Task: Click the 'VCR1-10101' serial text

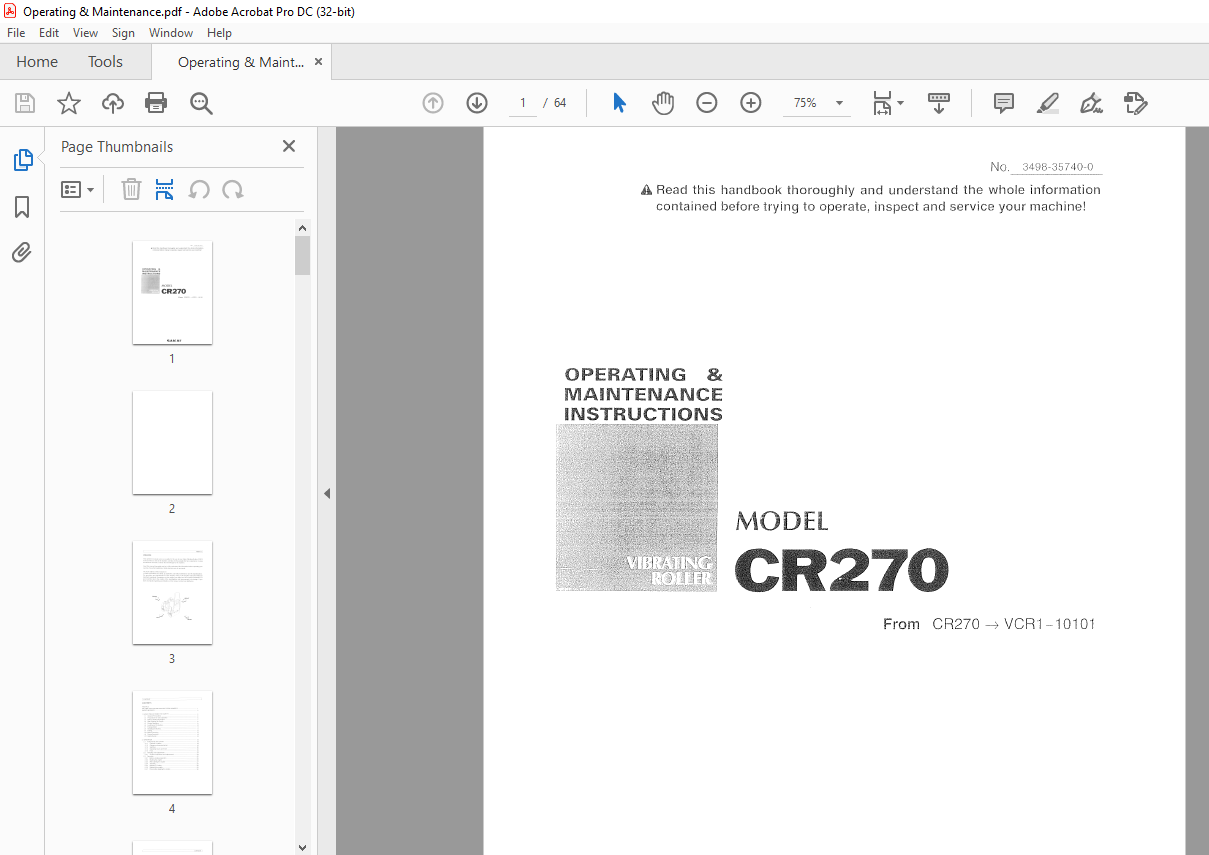Action: [x=1050, y=624]
